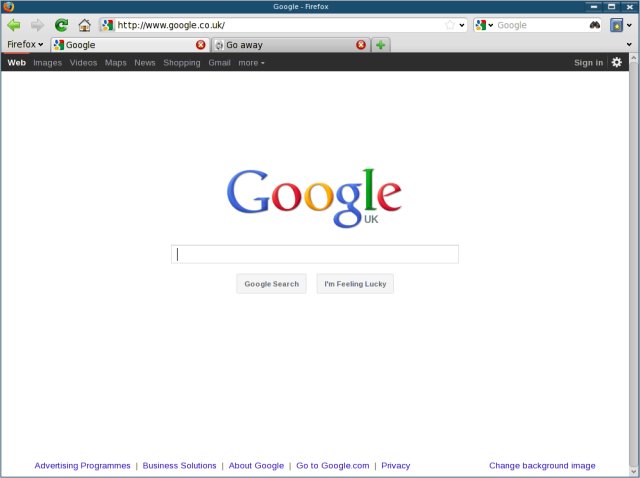Open Videos in the Google bar

(x=83, y=62)
